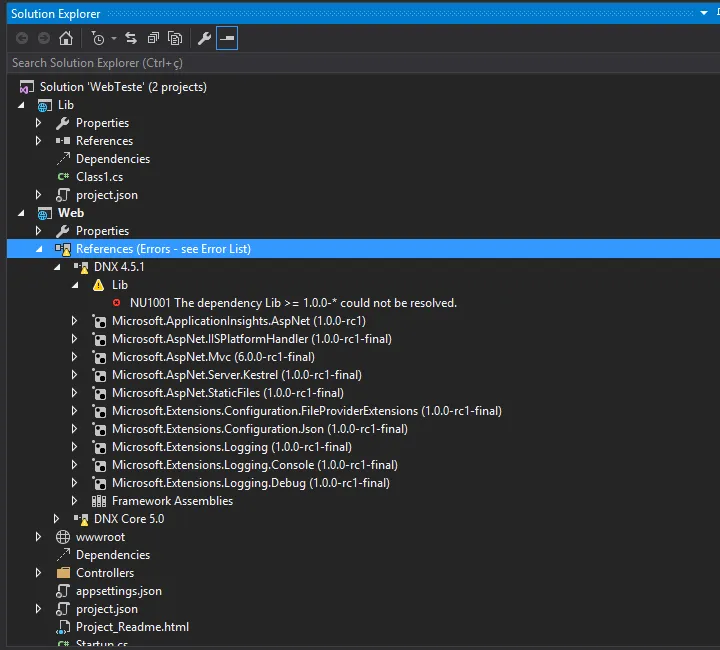The image size is (720, 650).
Task: Select the NU1001 dependency error item
Action: click(x=292, y=303)
